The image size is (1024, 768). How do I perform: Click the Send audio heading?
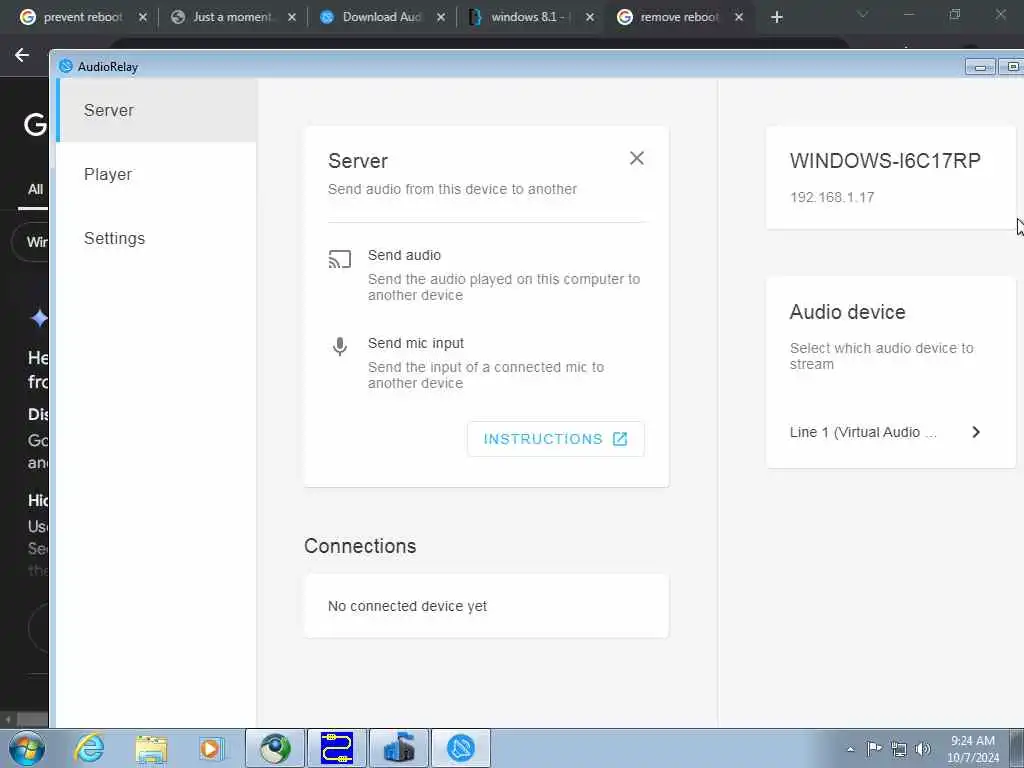404,255
